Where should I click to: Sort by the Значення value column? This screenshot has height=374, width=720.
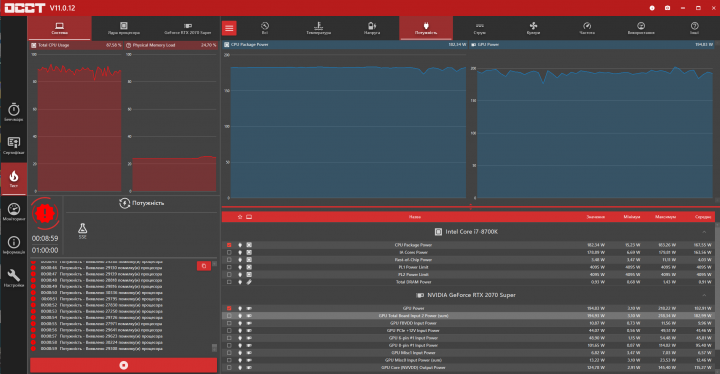[595, 217]
